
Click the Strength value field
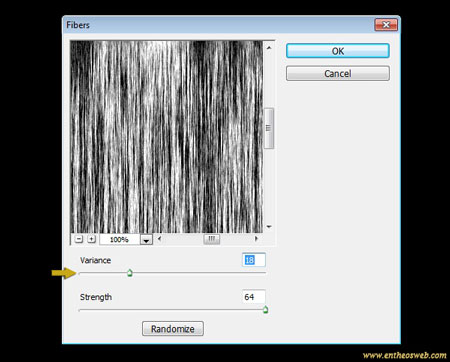pyautogui.click(x=254, y=297)
